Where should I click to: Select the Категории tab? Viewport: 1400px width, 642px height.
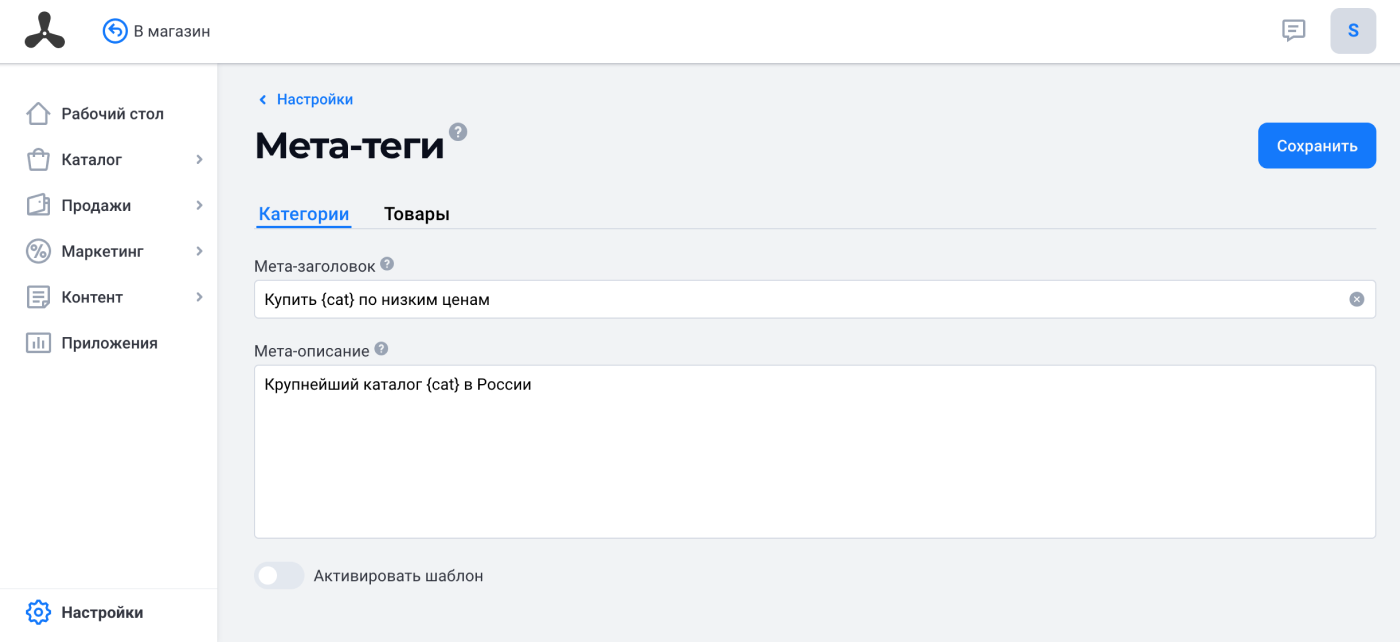pos(304,214)
